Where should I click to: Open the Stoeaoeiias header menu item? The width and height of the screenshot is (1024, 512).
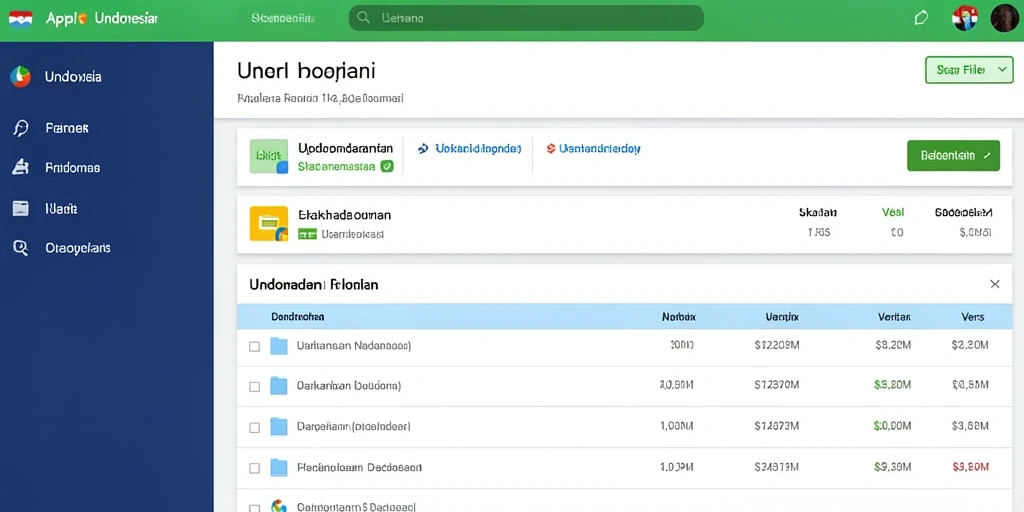283,18
